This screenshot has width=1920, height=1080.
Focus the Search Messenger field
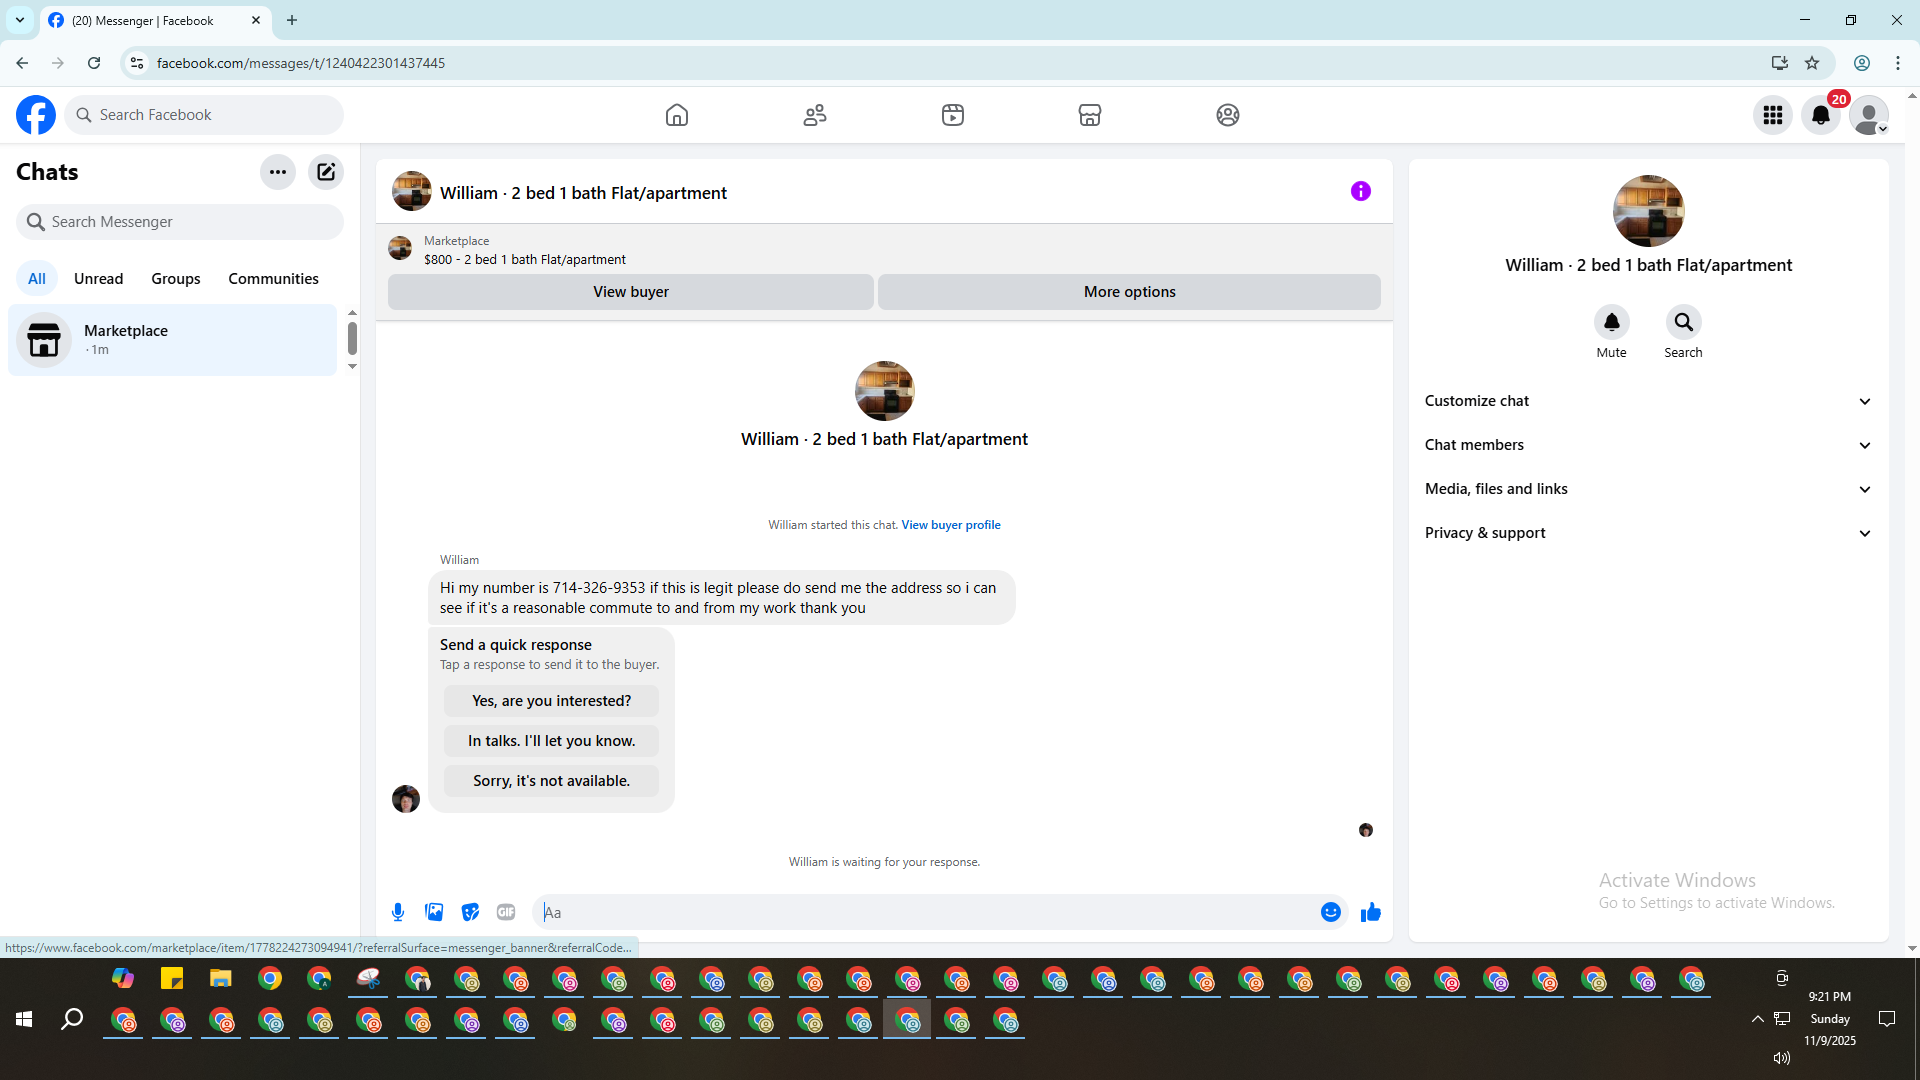pos(180,222)
